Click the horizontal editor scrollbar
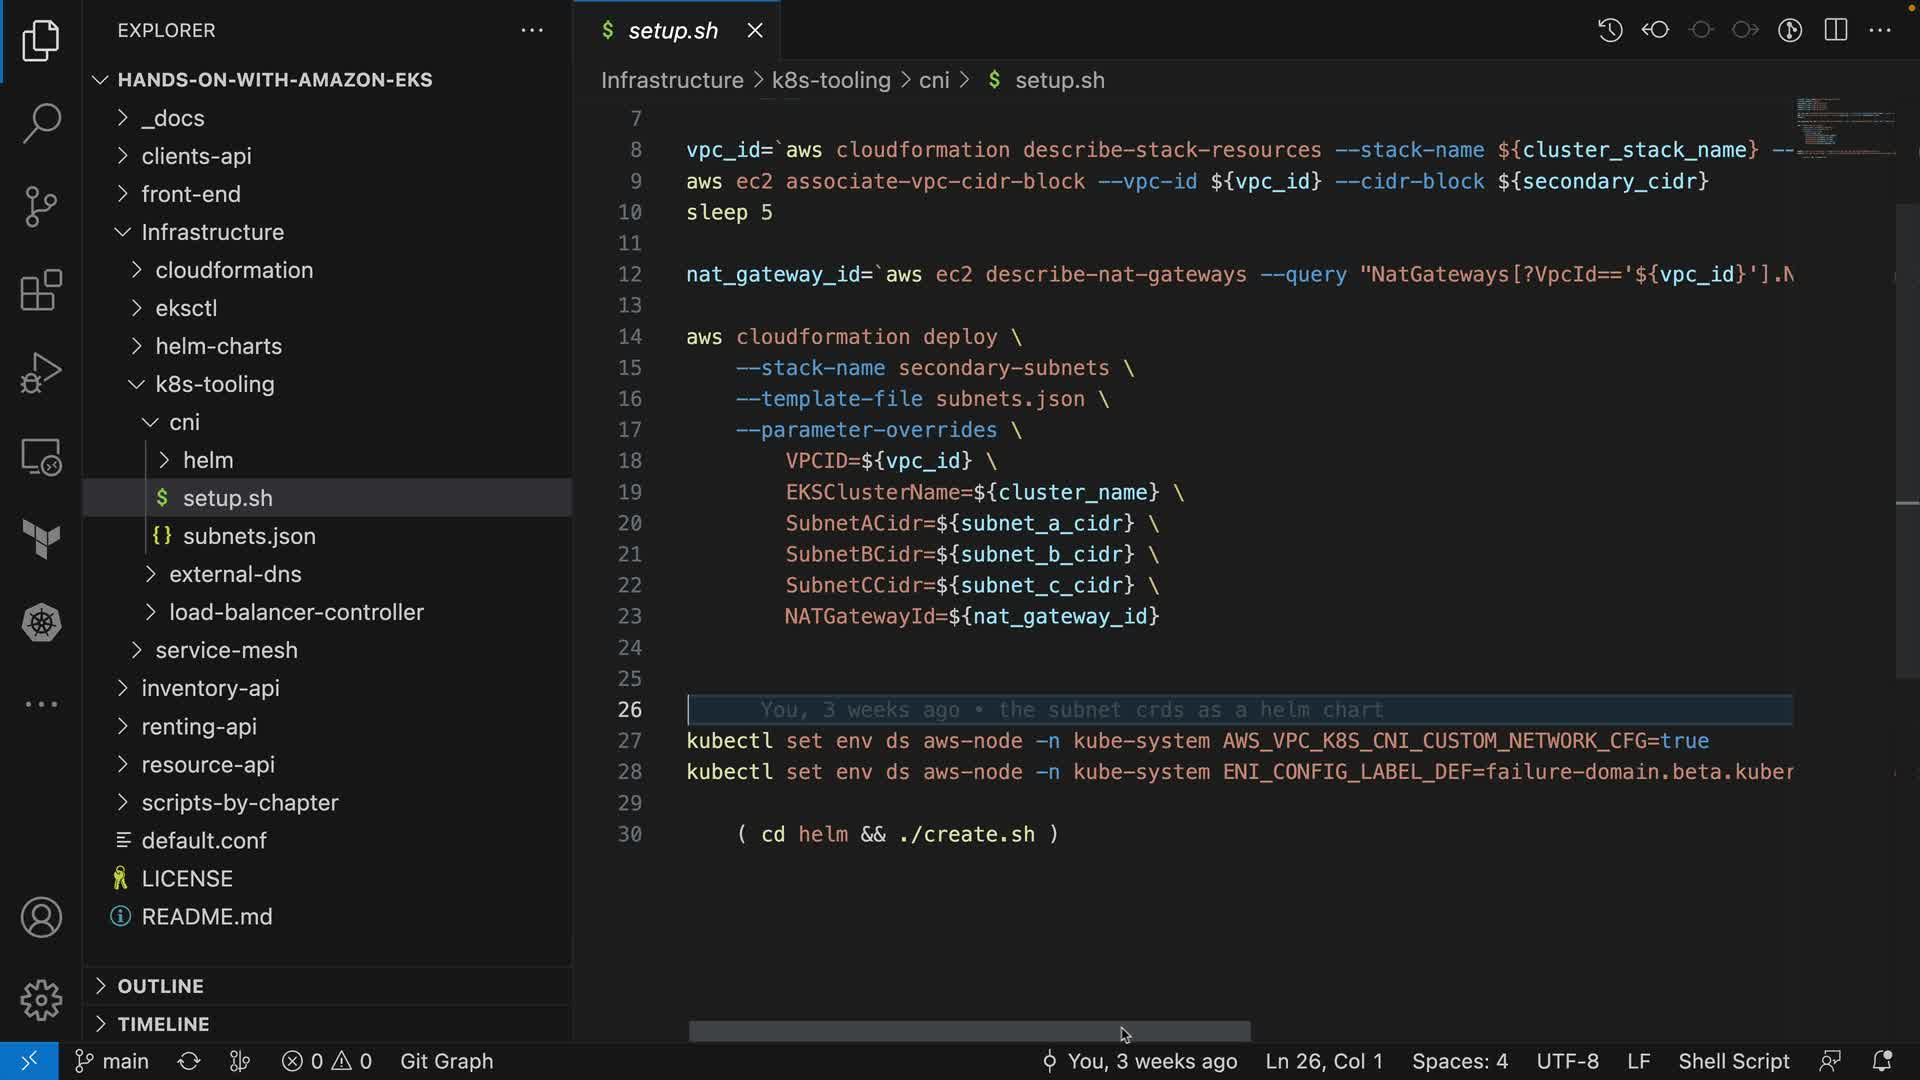 point(969,1031)
